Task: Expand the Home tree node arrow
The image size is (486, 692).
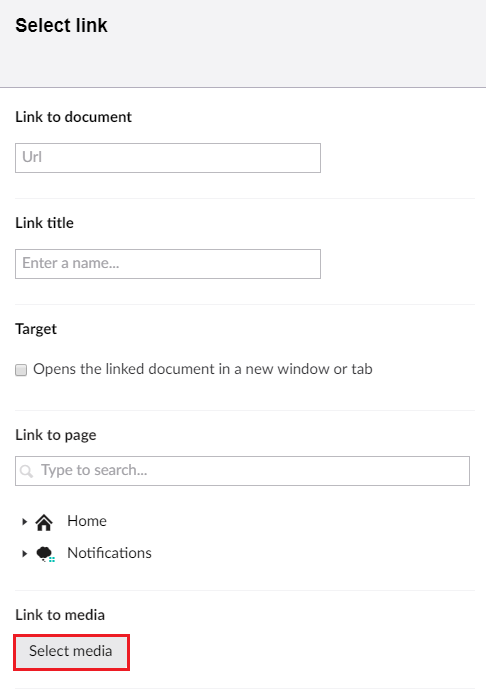Action: [24, 522]
